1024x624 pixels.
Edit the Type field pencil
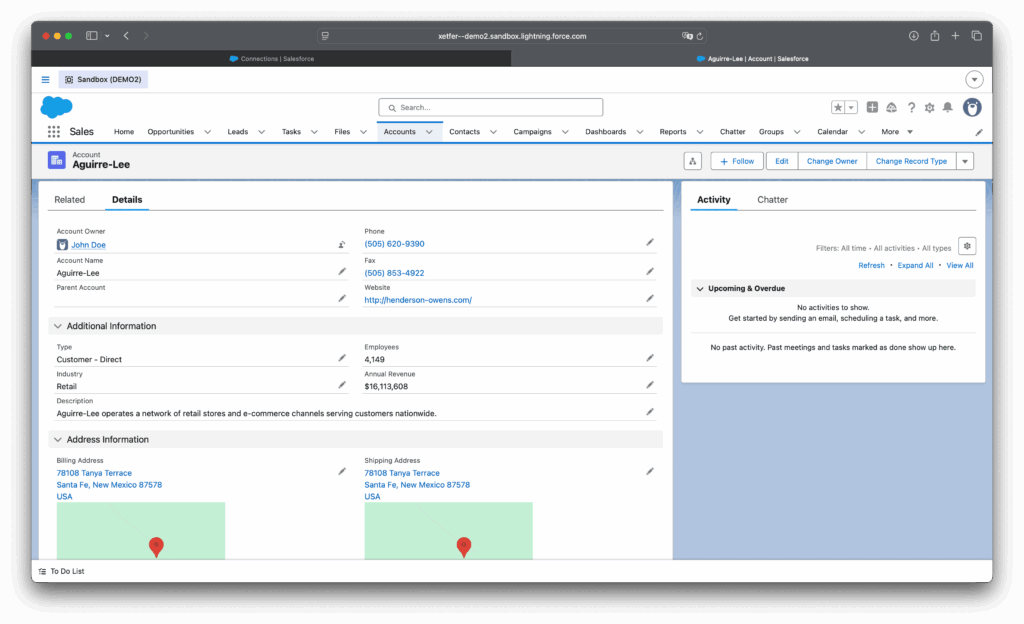point(342,358)
